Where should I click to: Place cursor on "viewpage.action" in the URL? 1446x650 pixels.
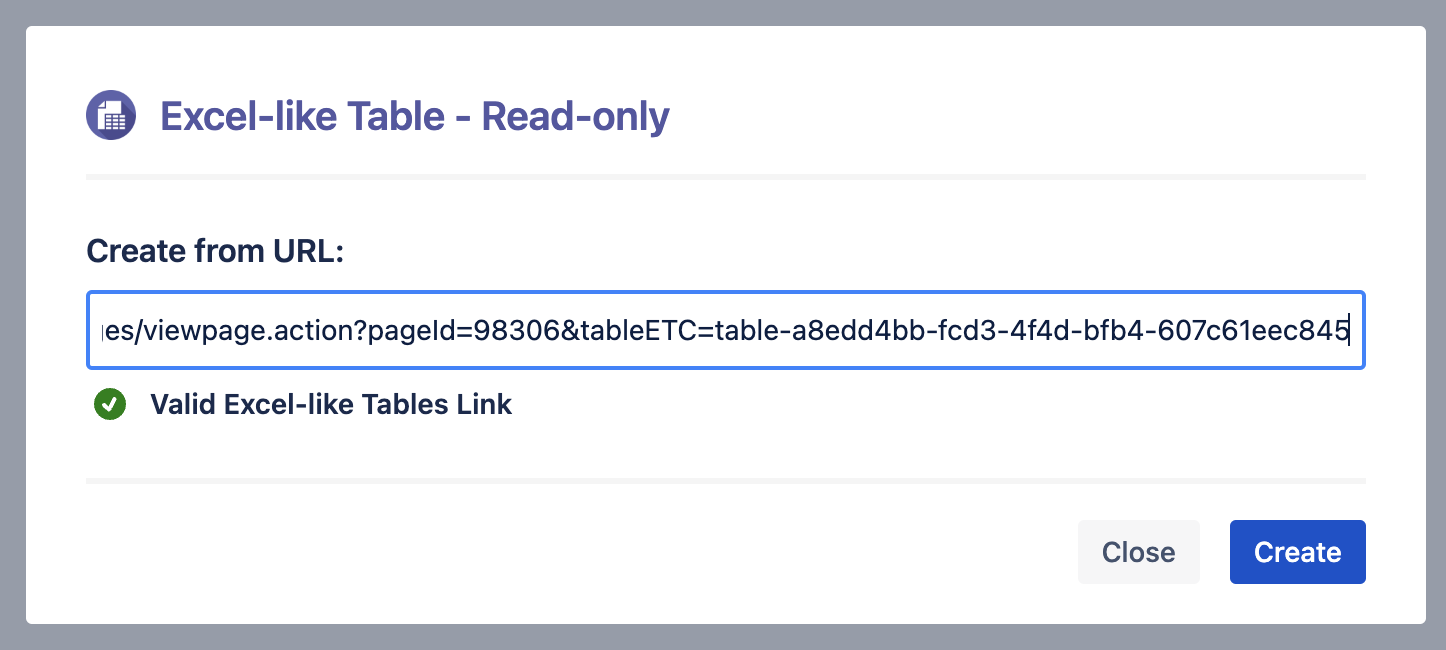tap(252, 331)
